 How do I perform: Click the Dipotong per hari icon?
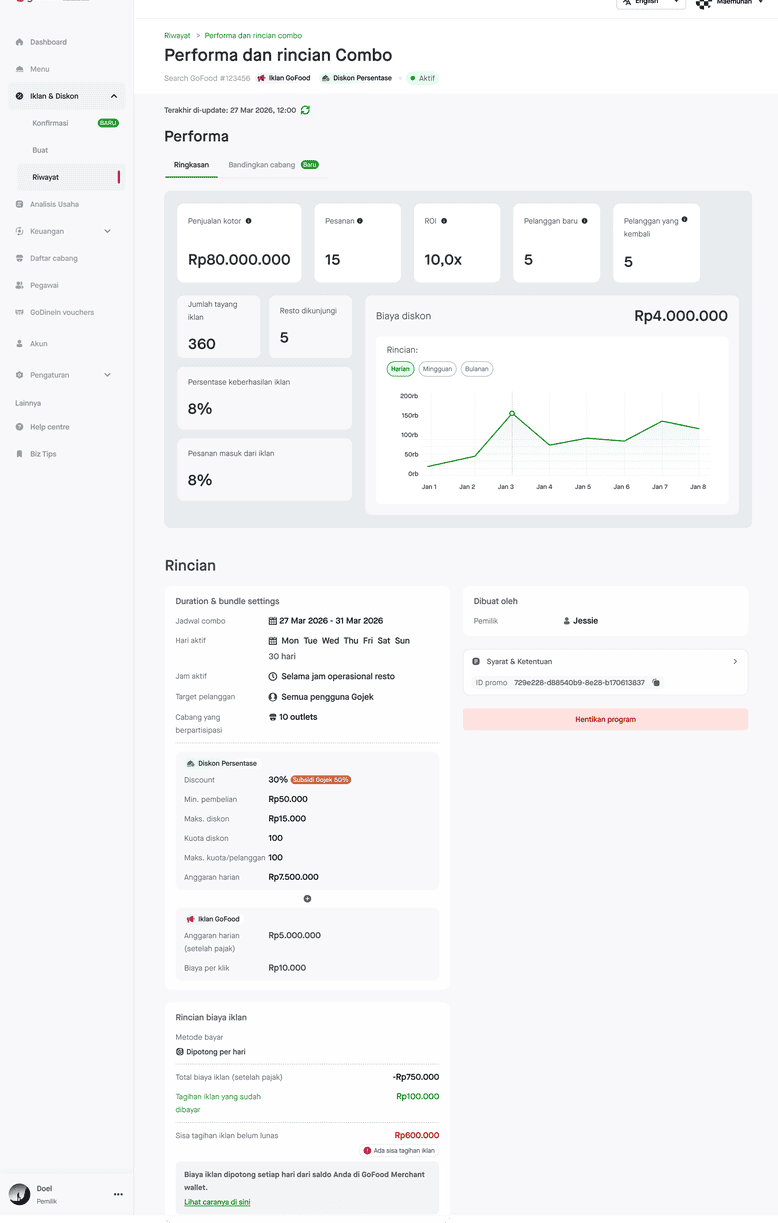(180, 1052)
